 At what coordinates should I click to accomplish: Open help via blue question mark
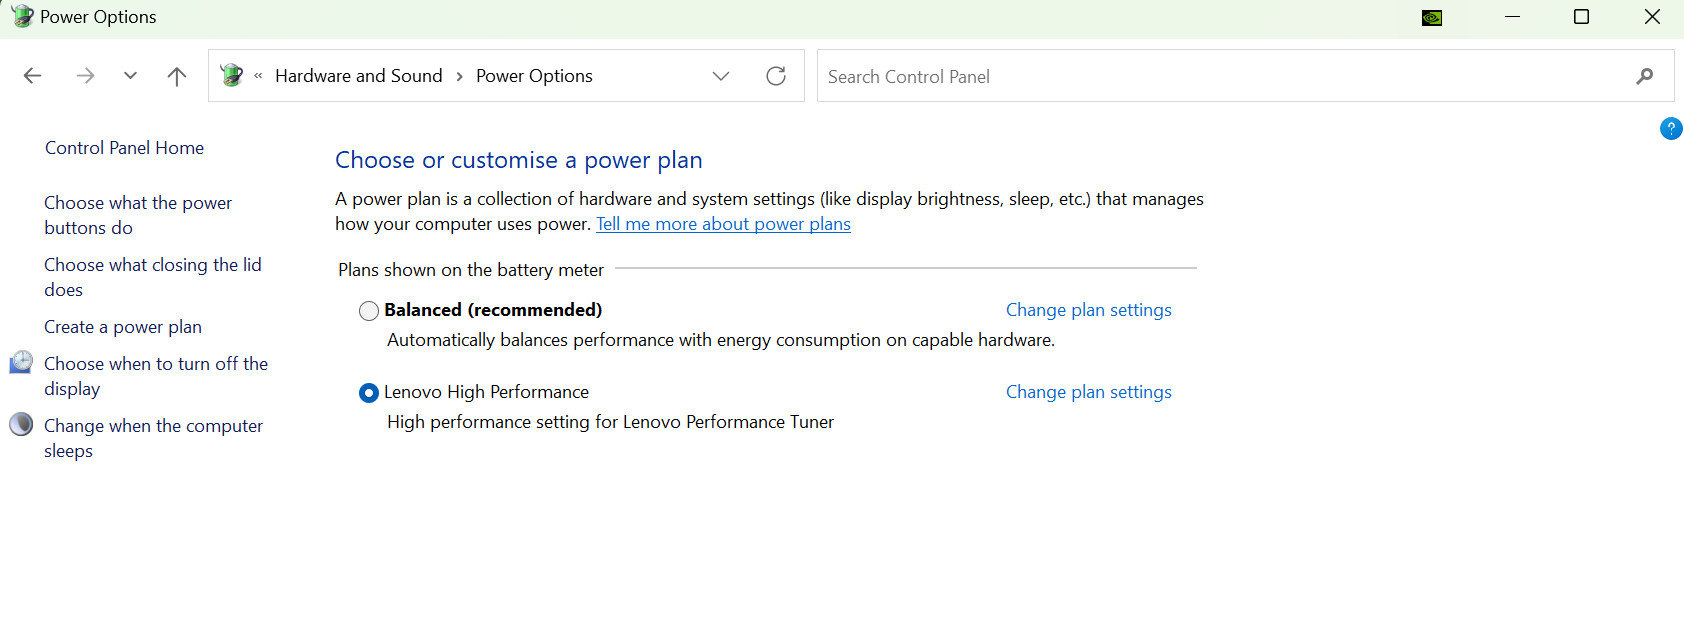pos(1671,128)
